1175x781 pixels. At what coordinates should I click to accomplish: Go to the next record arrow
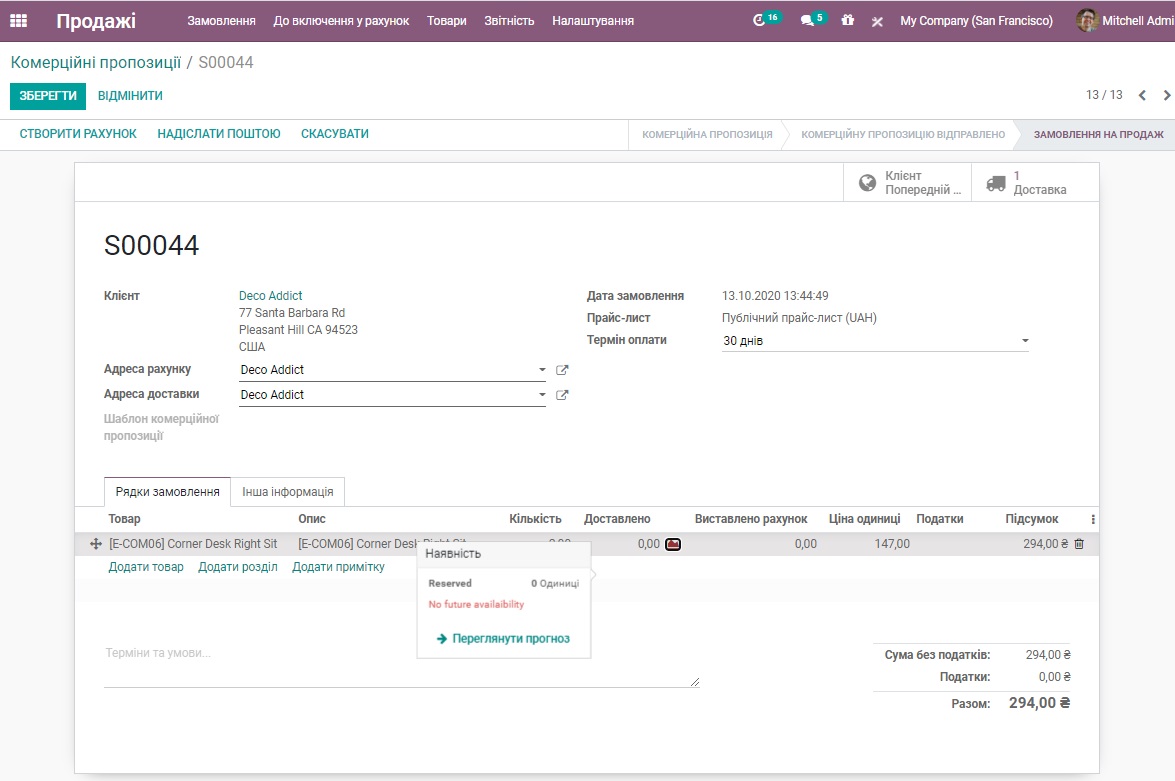pyautogui.click(x=1166, y=95)
